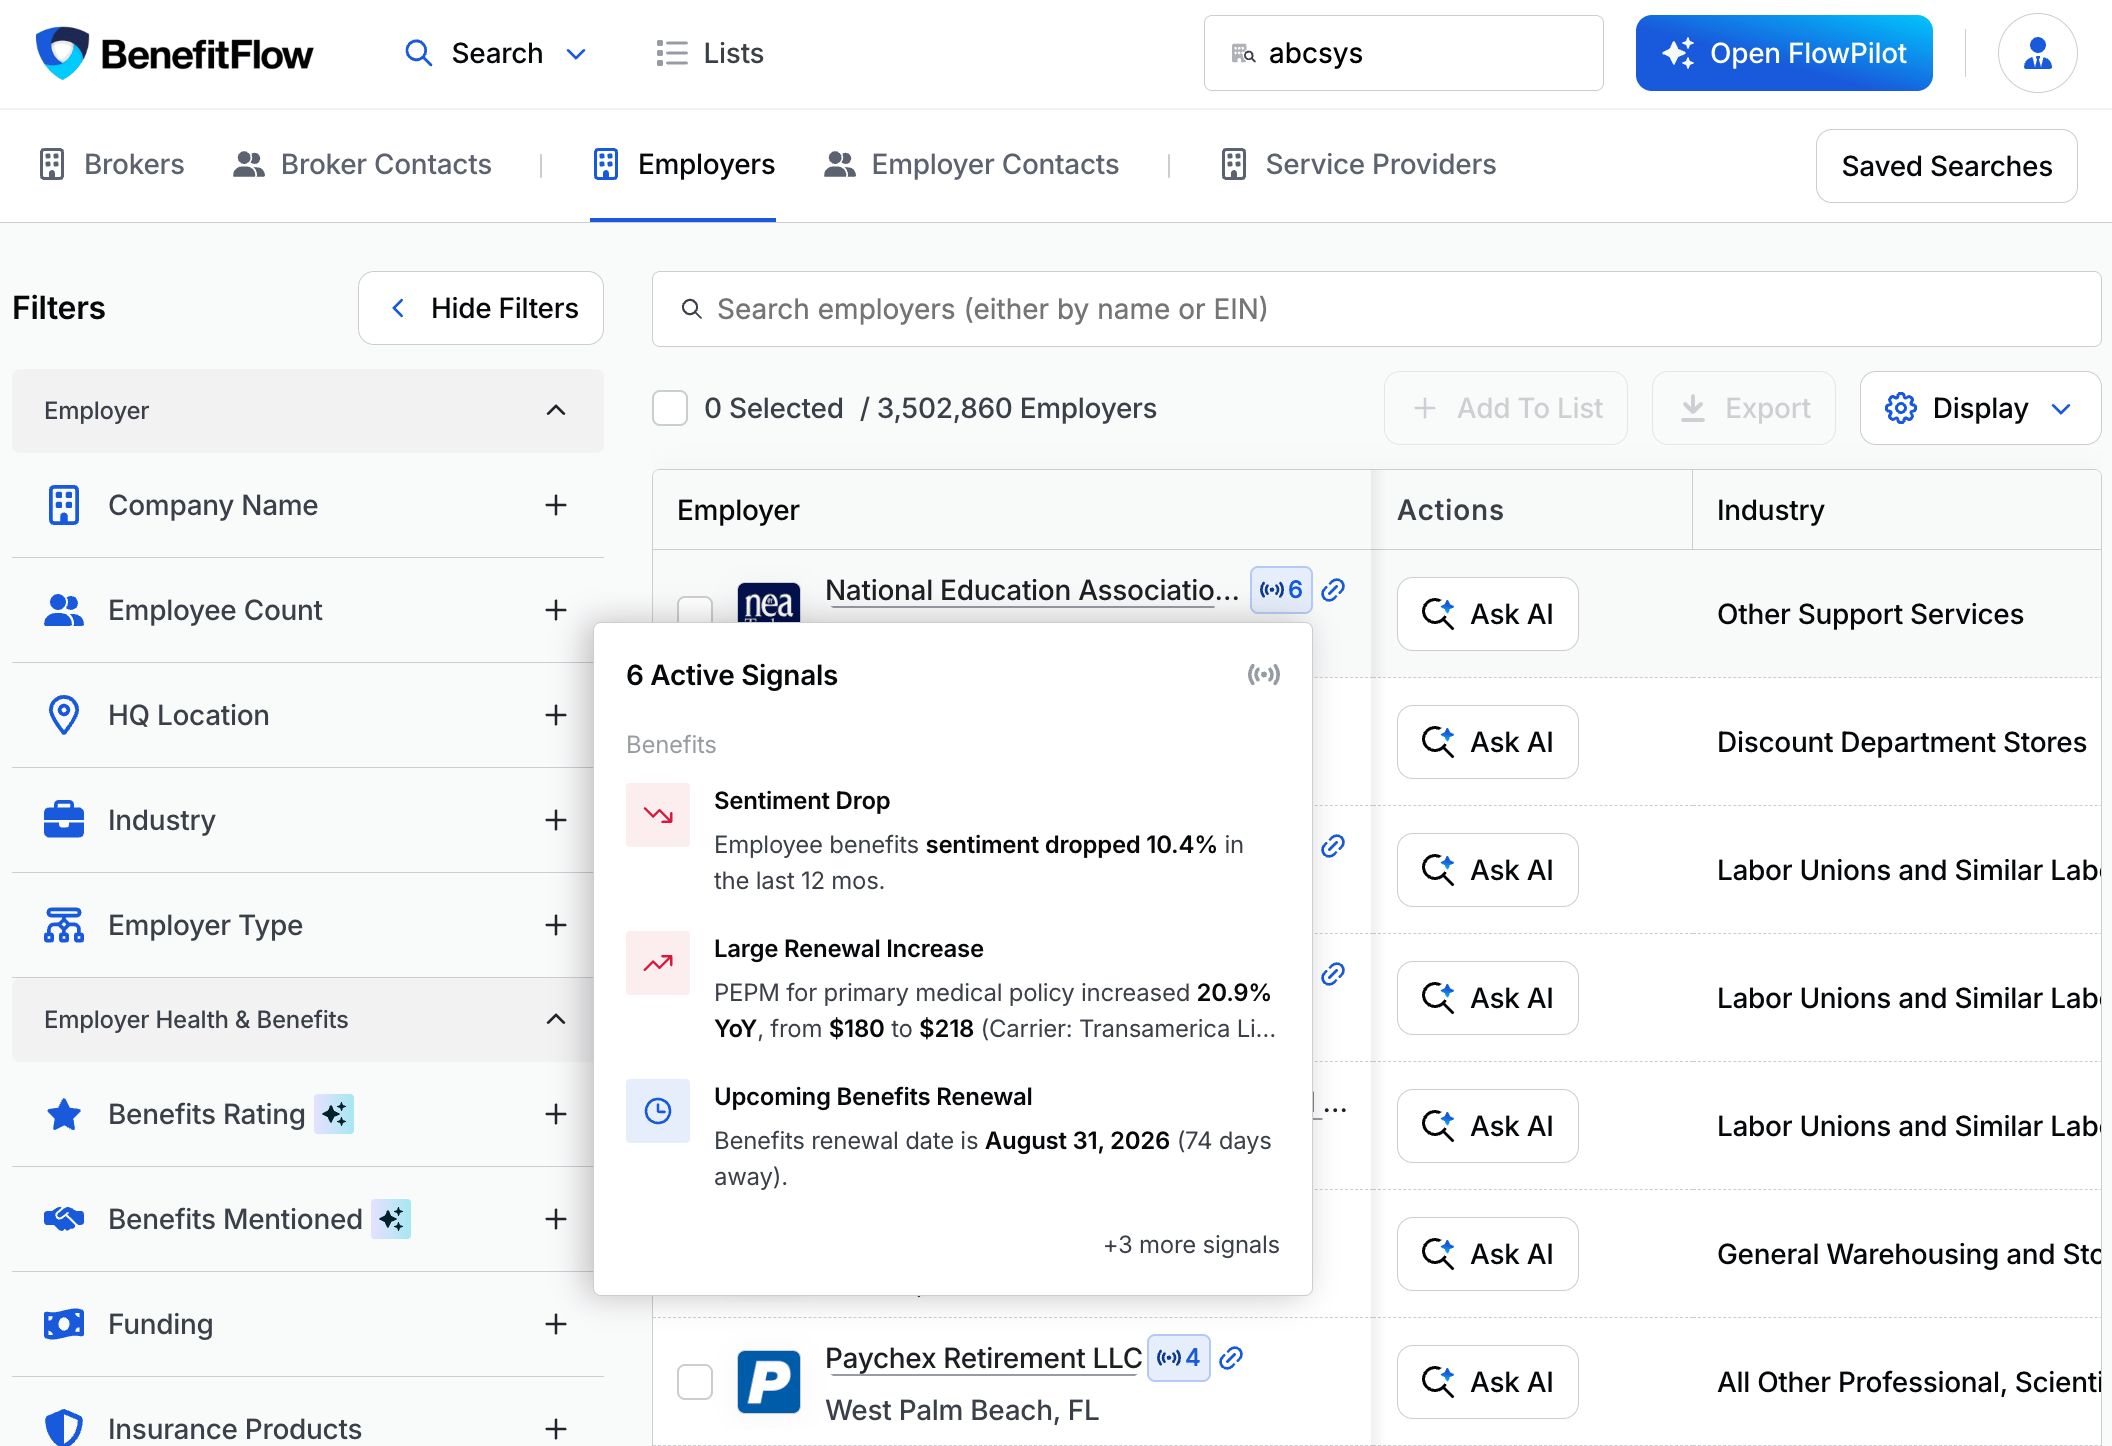Open the National Education Association employer link

click(1032, 590)
